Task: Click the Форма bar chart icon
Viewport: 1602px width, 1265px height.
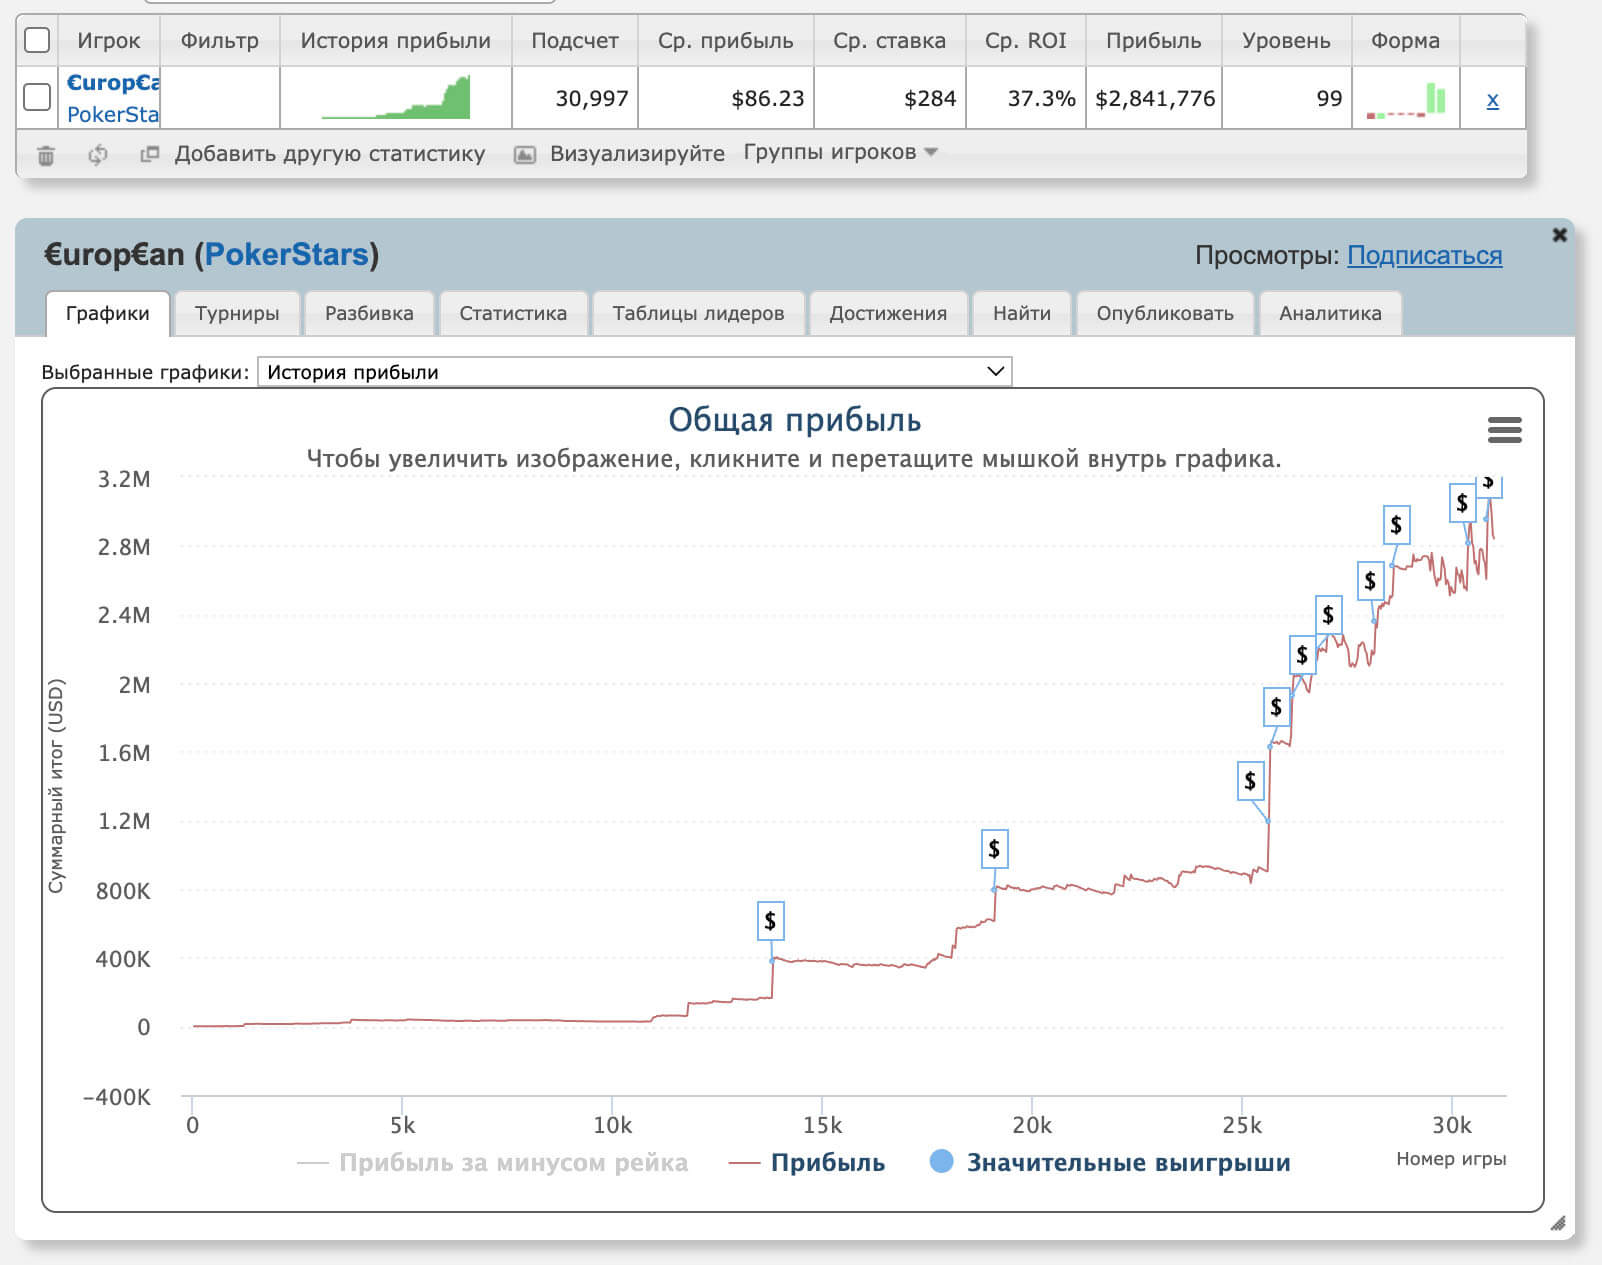Action: coord(1405,99)
